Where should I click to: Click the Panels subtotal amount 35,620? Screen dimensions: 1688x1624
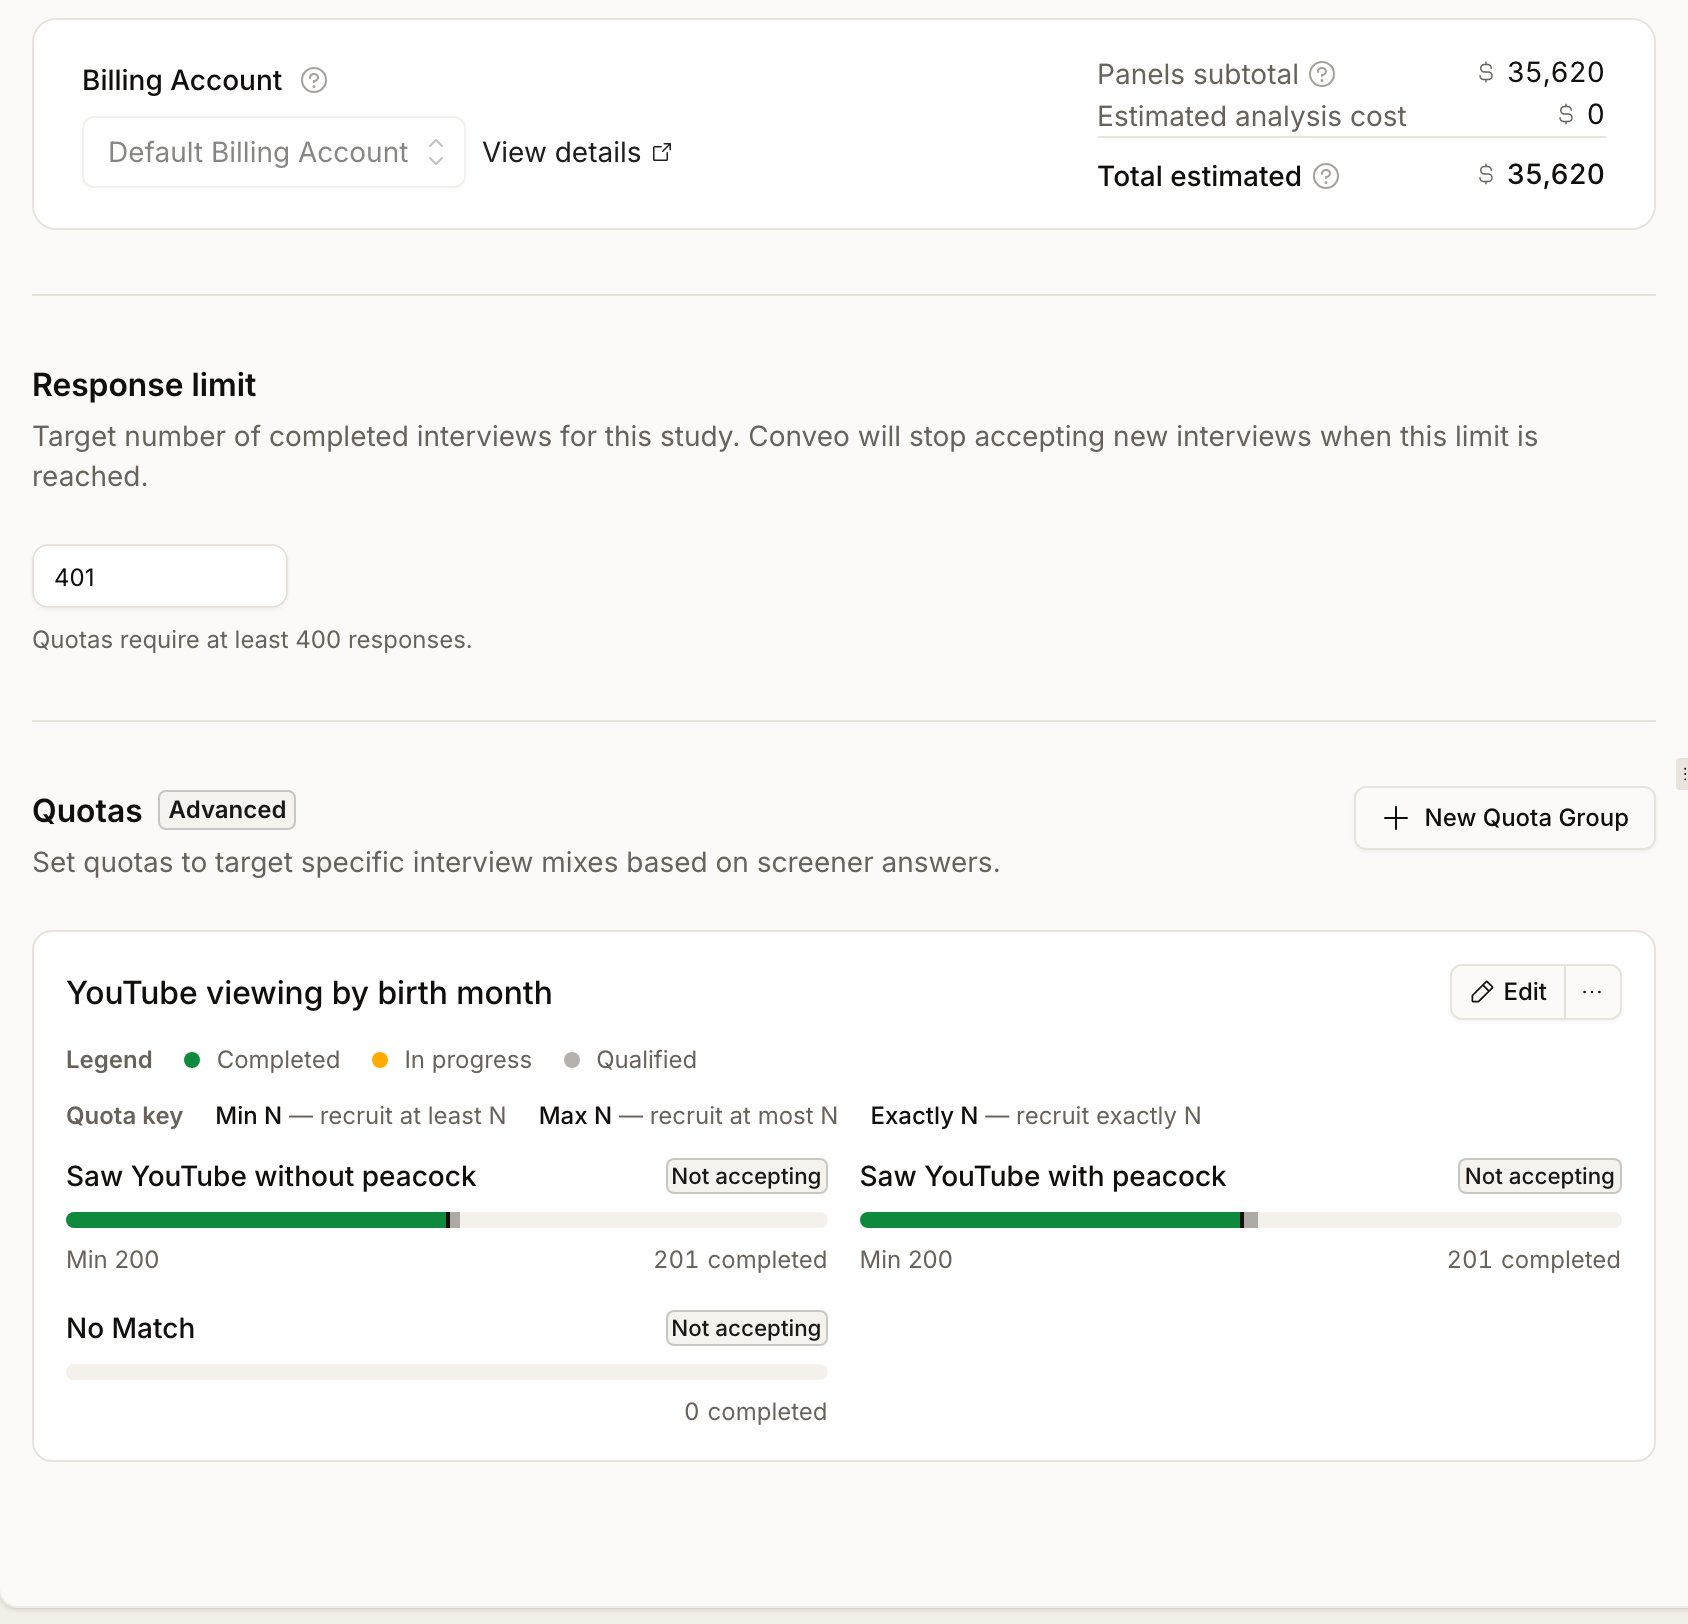pos(1555,72)
